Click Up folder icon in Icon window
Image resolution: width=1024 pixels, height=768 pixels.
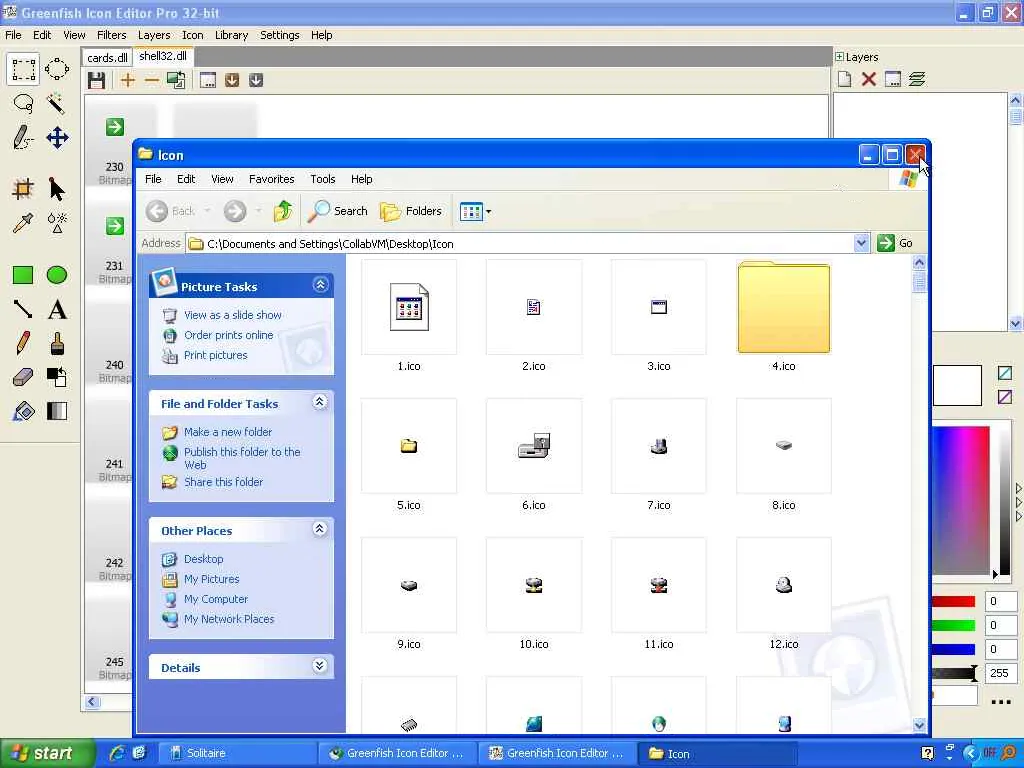click(283, 211)
